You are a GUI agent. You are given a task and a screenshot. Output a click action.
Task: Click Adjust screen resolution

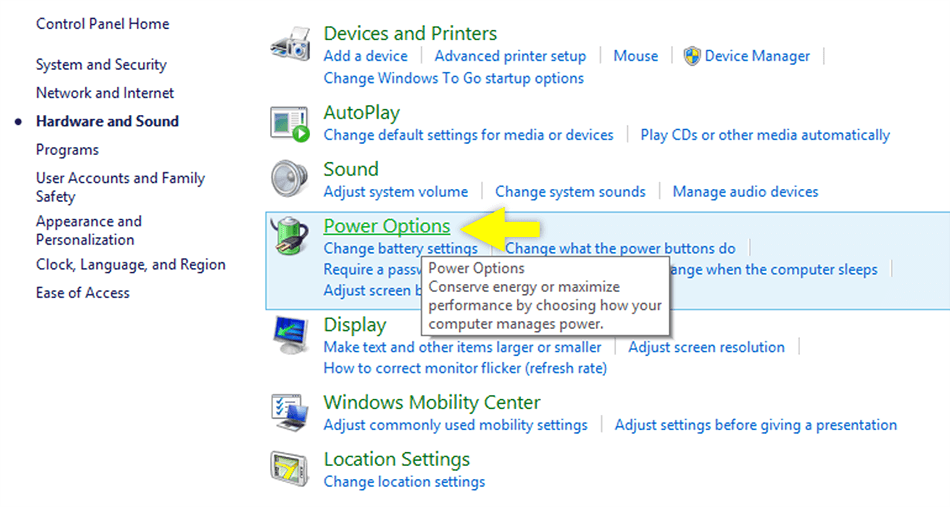(x=706, y=347)
